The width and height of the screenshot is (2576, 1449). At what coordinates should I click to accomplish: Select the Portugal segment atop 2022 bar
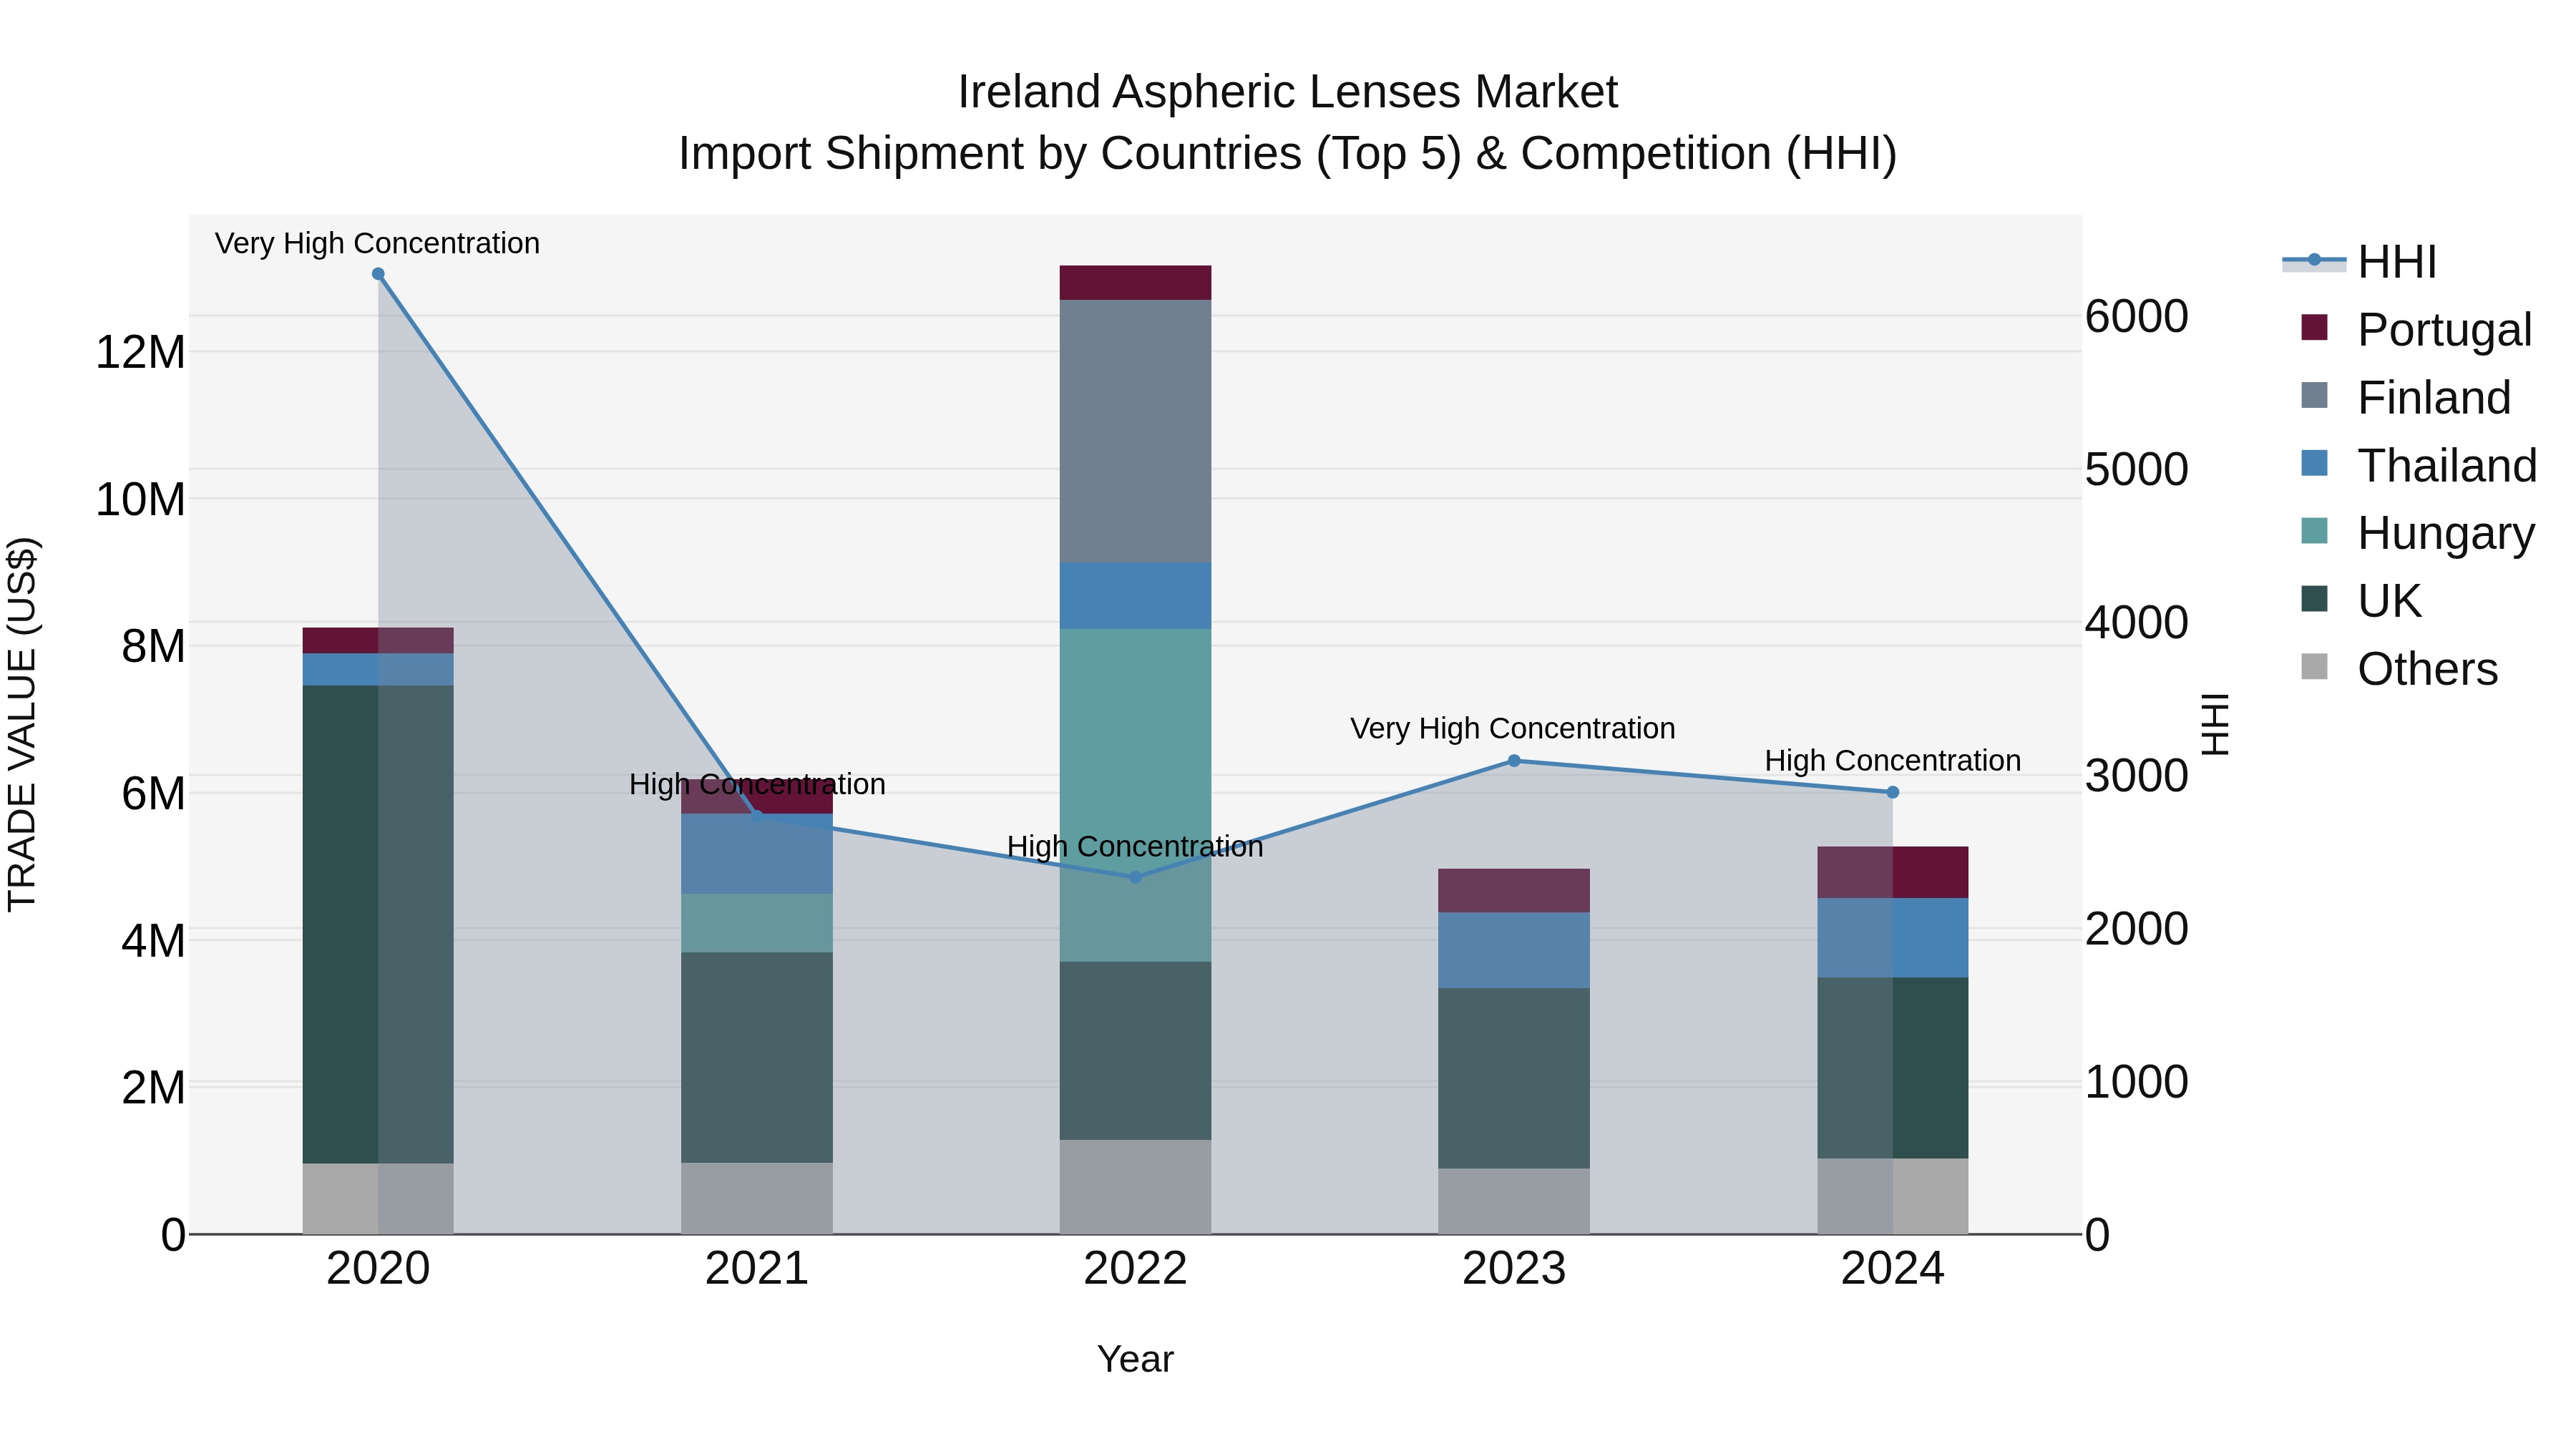pos(1135,283)
